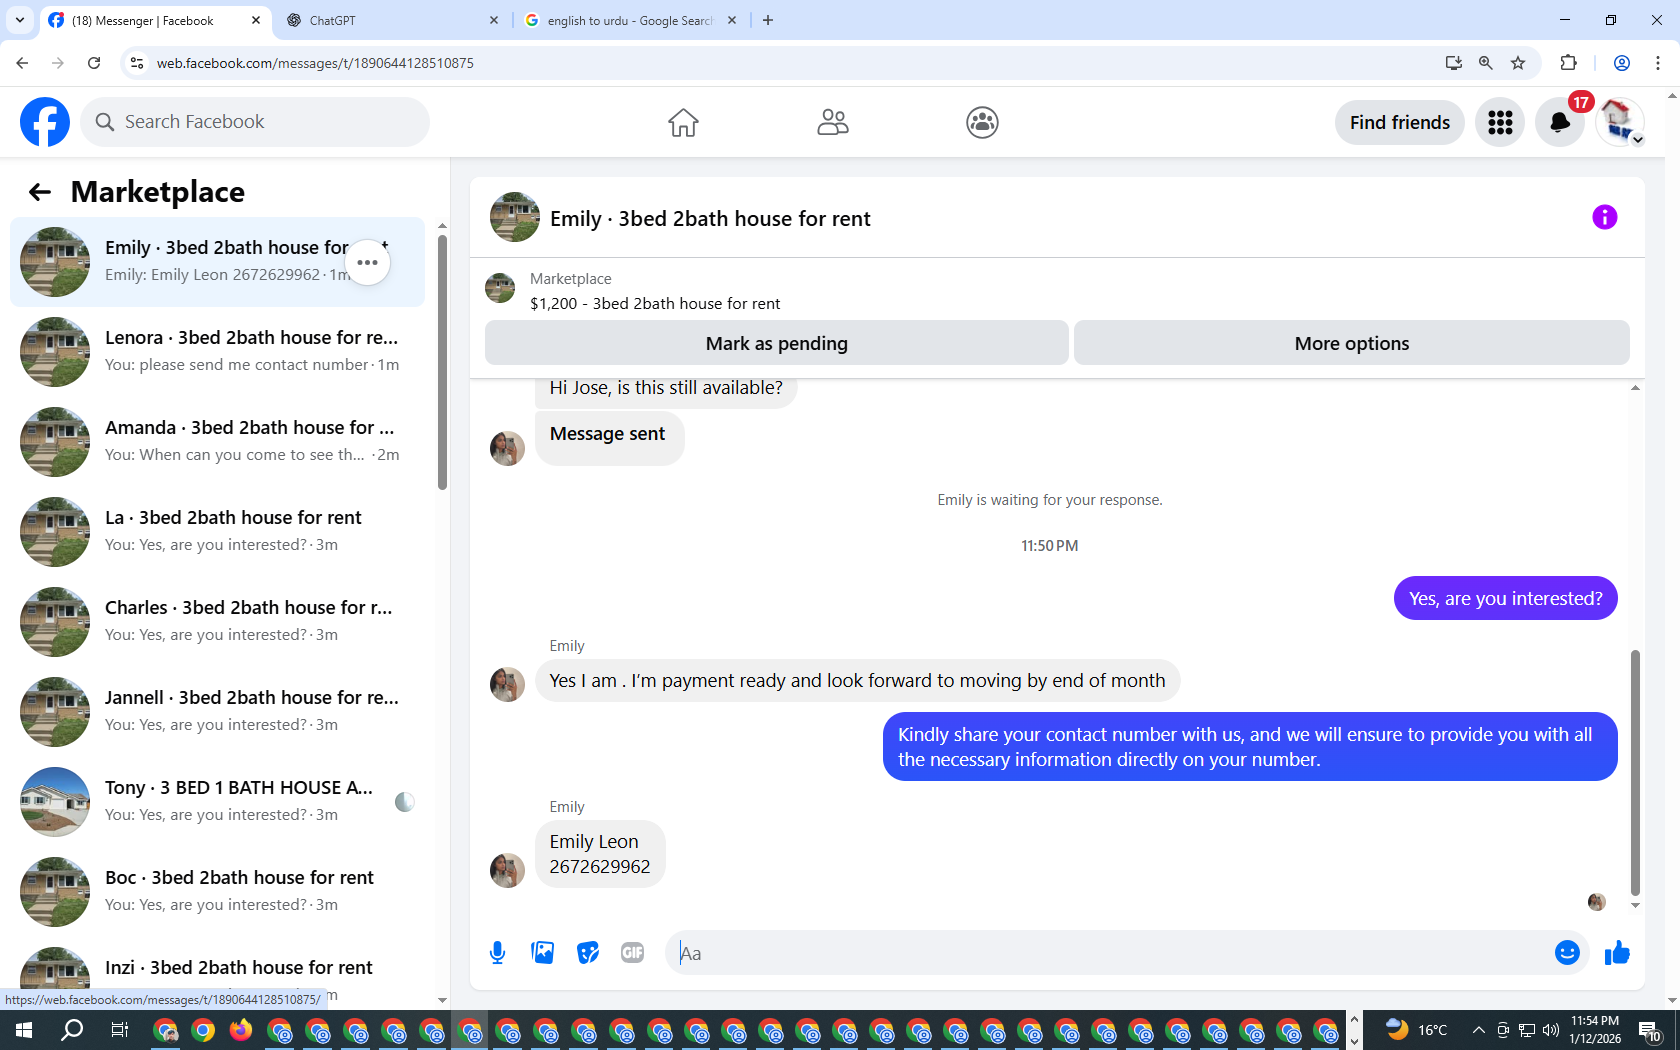Click the address bar URL
Viewport: 1680px width, 1050px height.
pos(315,63)
